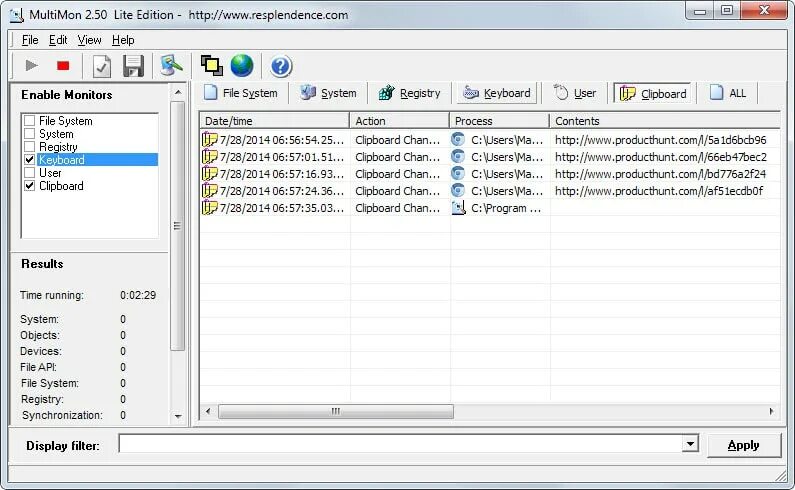Open the Edit menu
The image size is (795, 490).
point(58,40)
